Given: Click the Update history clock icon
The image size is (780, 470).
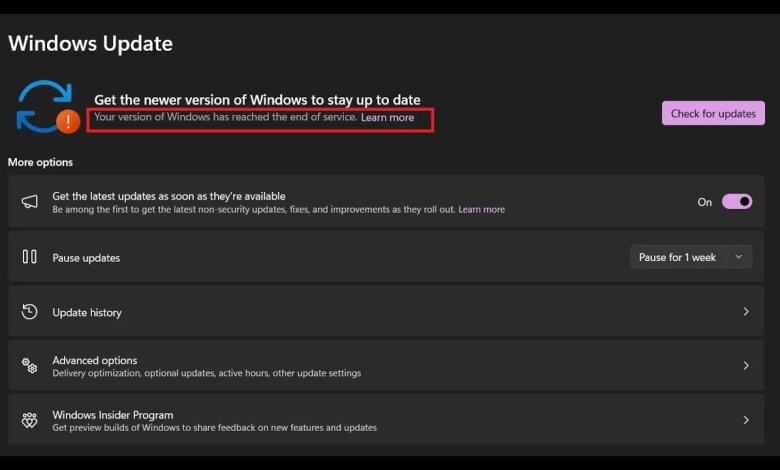Looking at the screenshot, I should pos(29,311).
